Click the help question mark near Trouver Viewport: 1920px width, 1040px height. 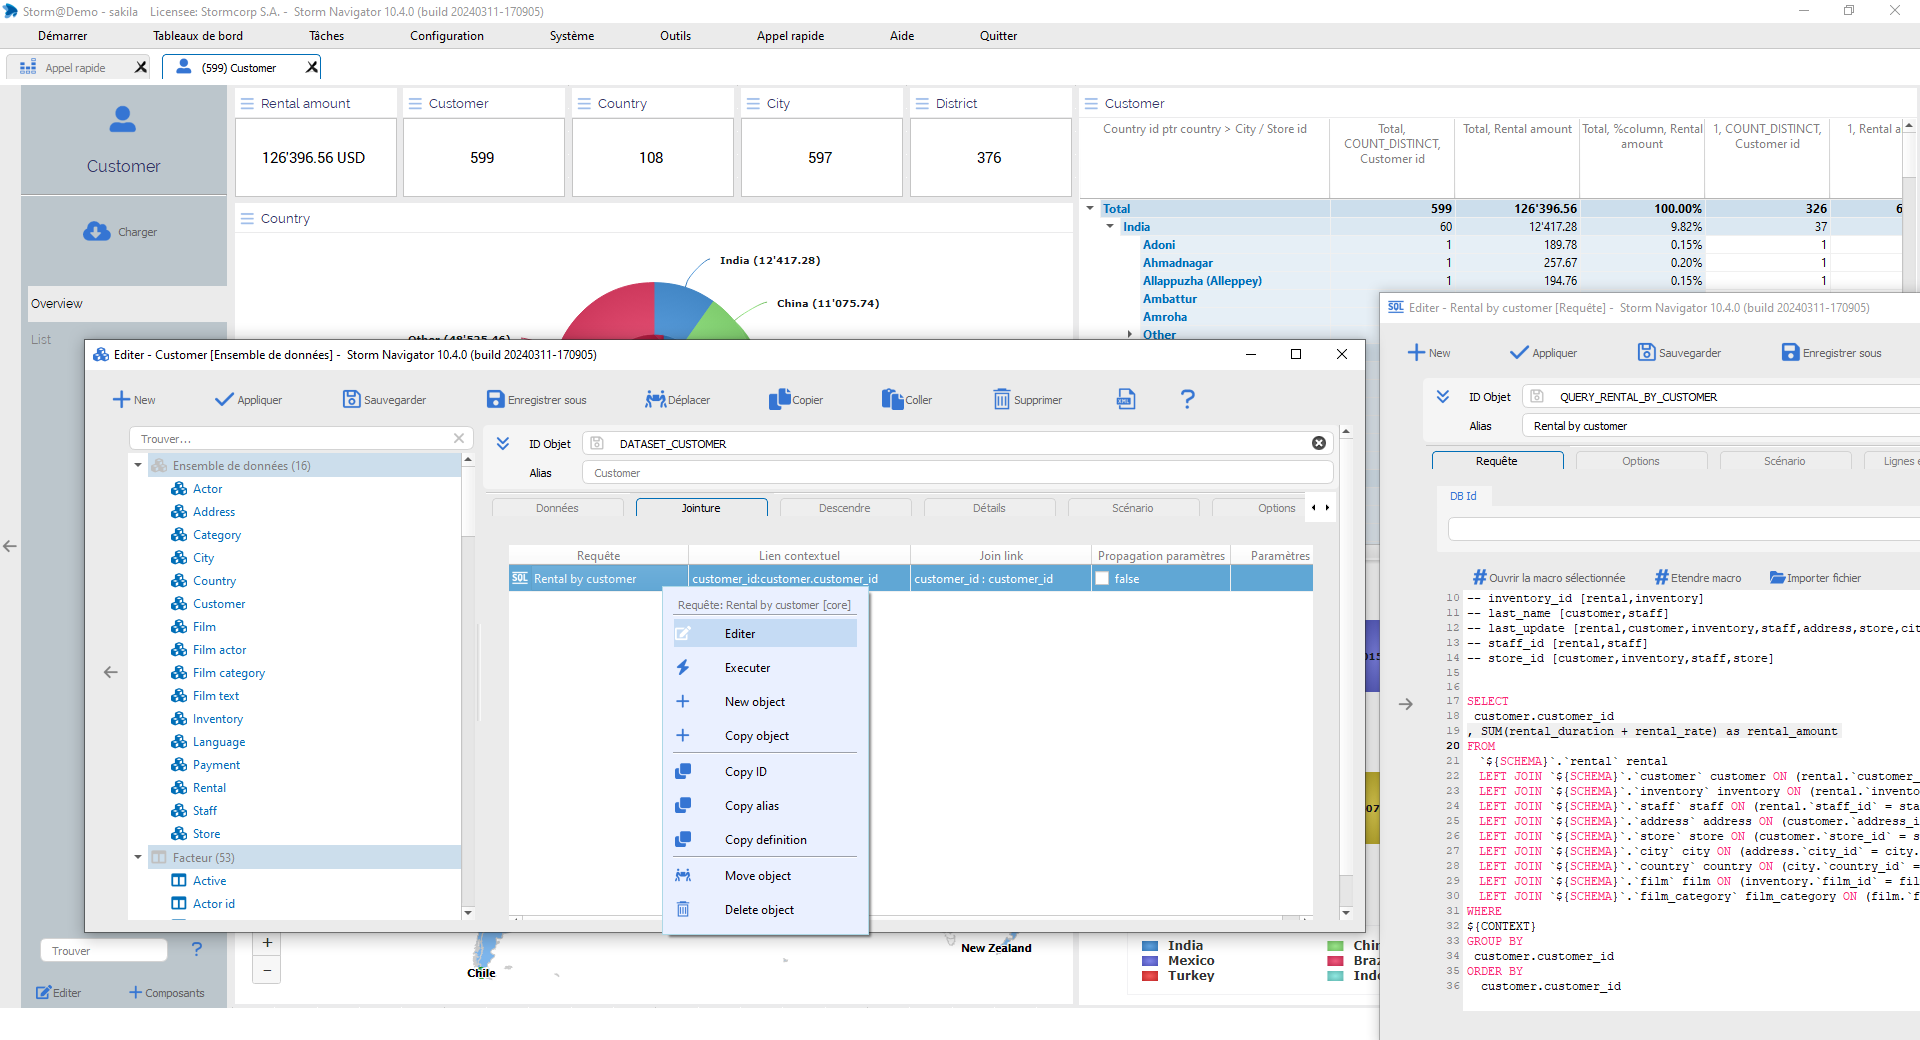click(196, 949)
